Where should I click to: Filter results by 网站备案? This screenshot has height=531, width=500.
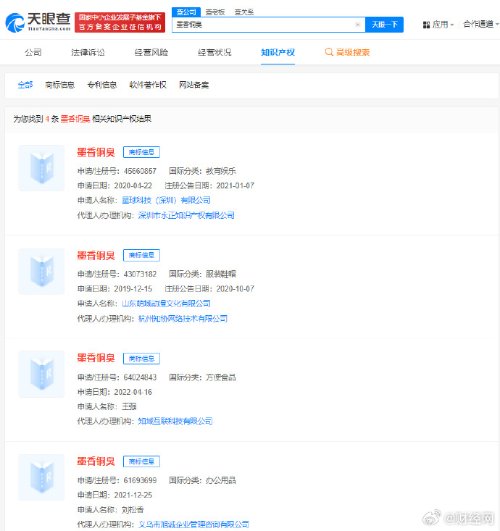(x=194, y=85)
